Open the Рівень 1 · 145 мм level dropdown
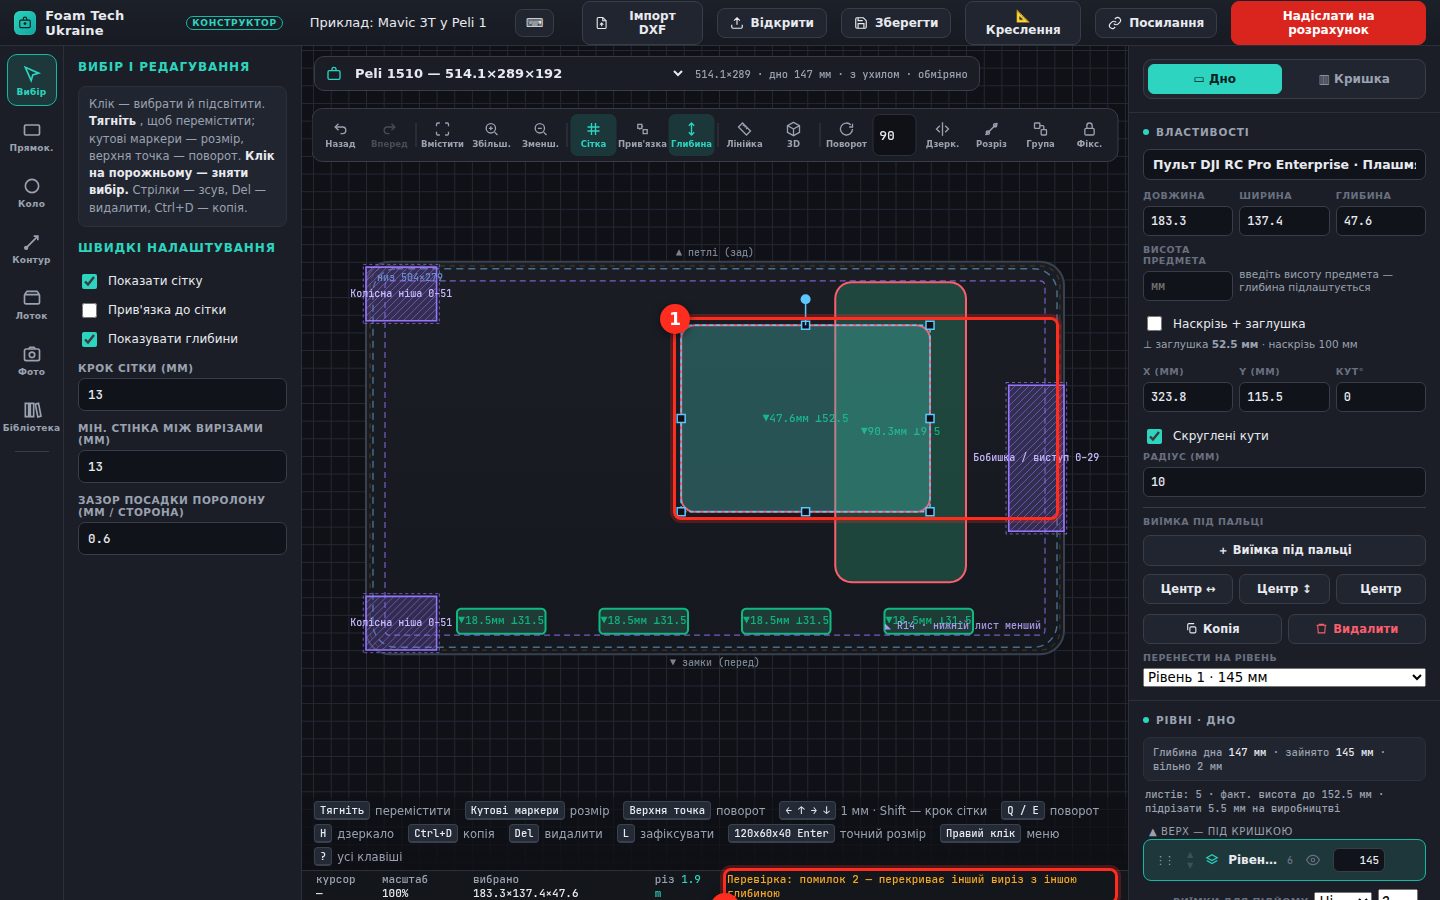 coord(1284,678)
